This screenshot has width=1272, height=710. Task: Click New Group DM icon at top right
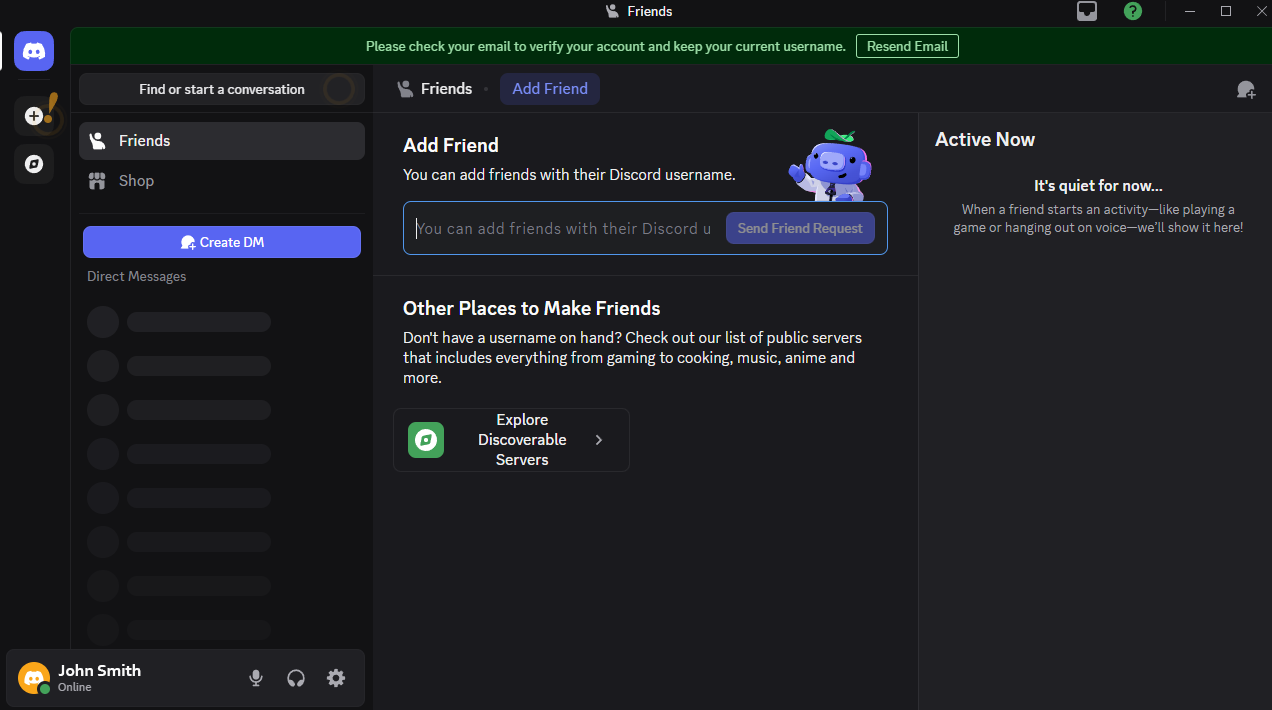click(1246, 90)
